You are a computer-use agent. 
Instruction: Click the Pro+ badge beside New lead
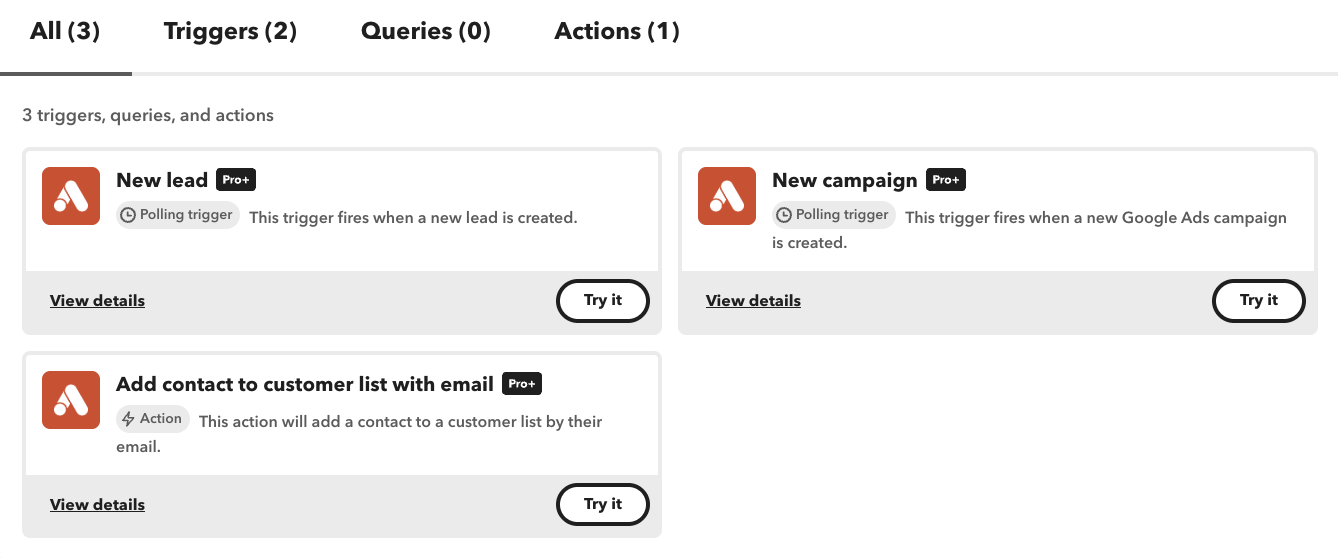(x=237, y=180)
